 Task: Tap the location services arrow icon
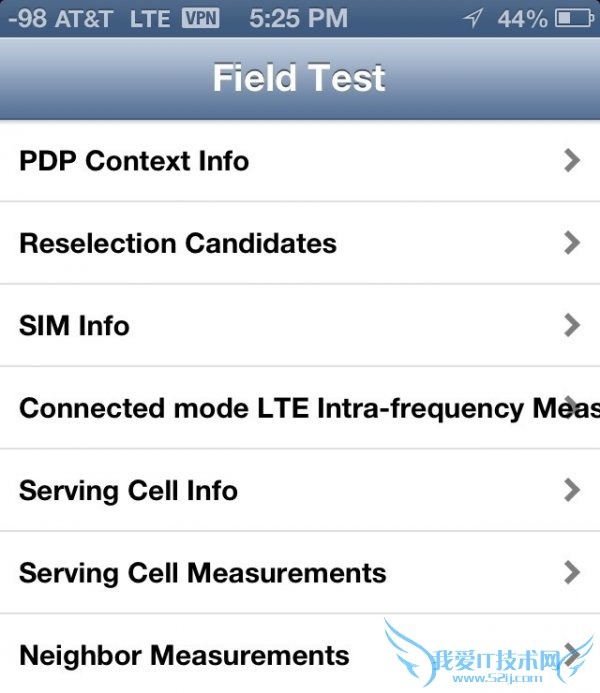point(474,18)
